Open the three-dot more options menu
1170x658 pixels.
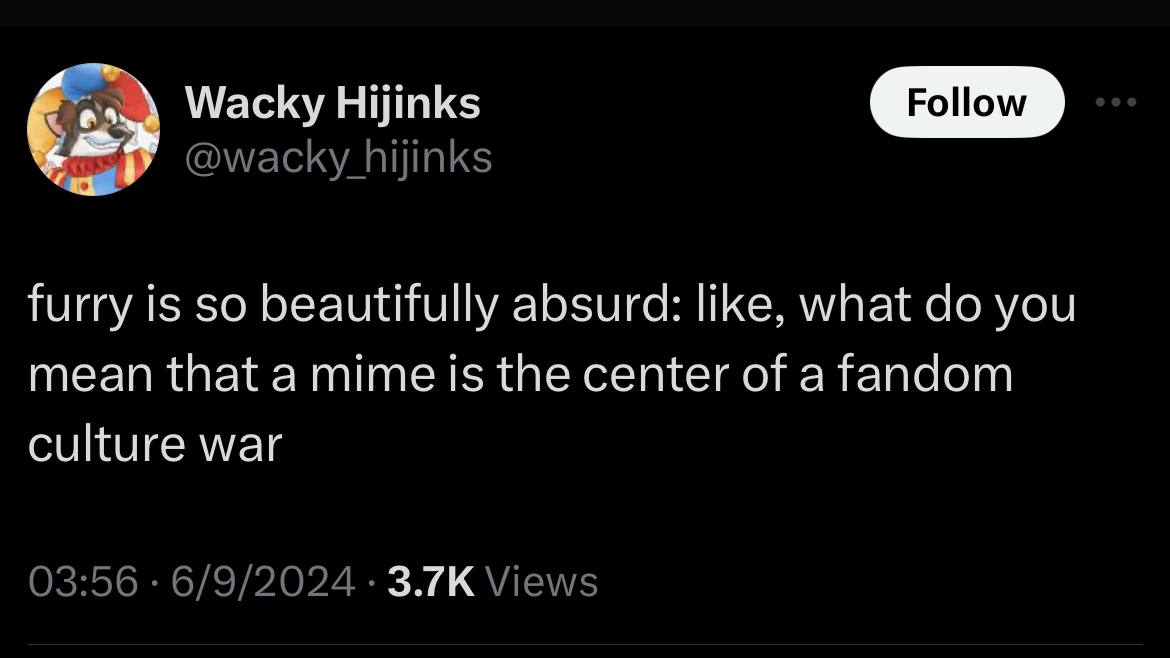coord(1116,102)
